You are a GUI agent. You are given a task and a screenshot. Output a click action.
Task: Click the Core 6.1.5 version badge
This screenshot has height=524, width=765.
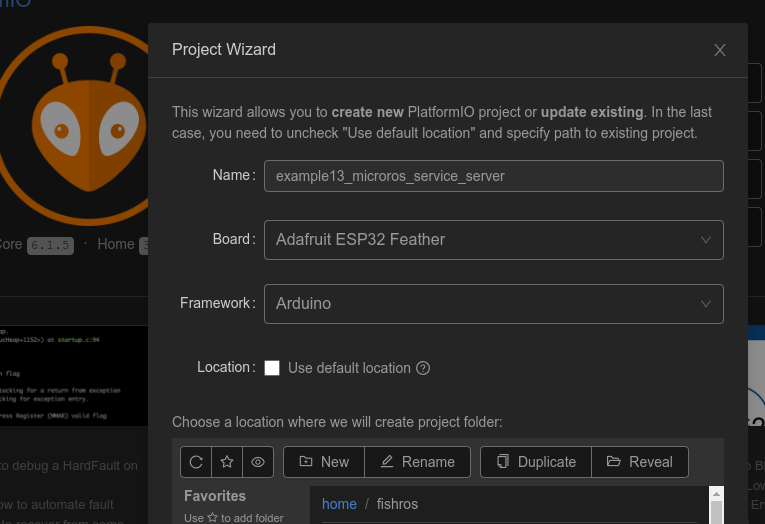pos(49,245)
